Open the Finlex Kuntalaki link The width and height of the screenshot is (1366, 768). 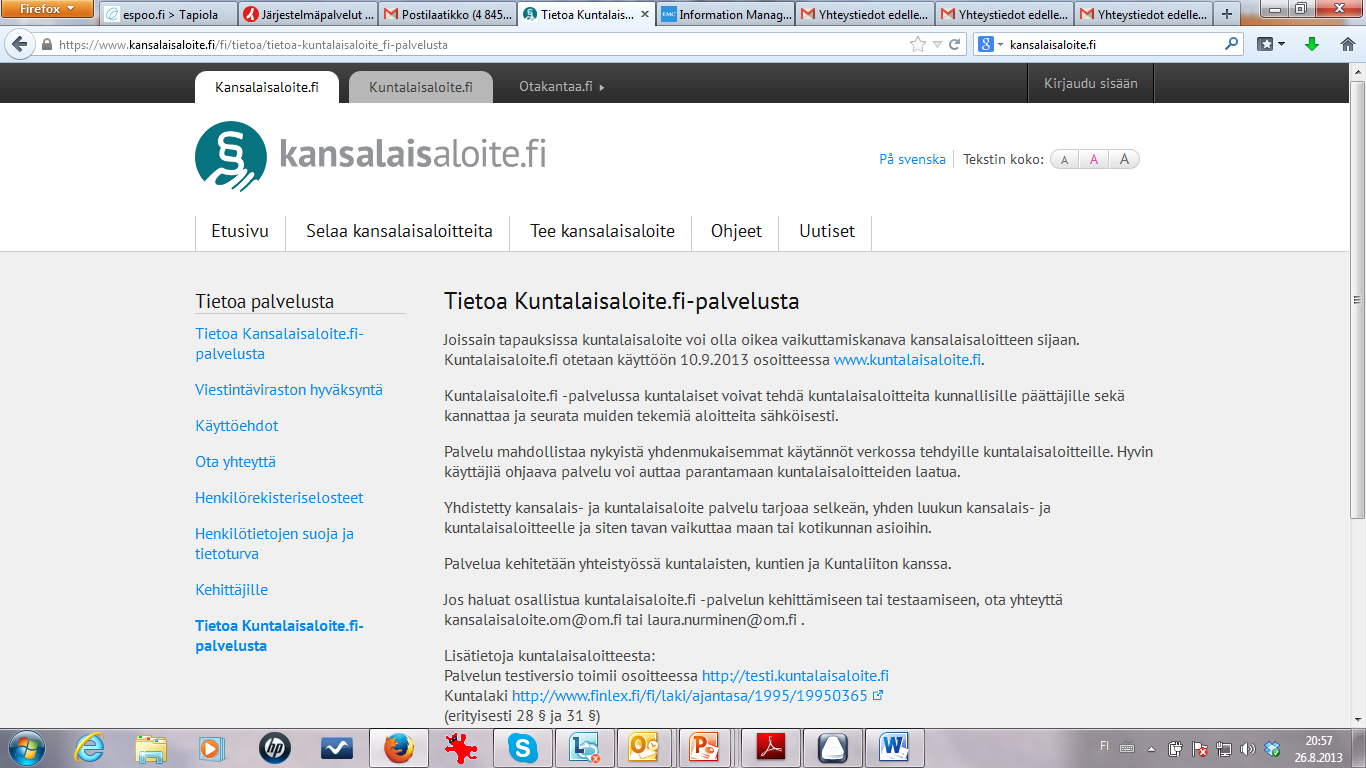[690, 696]
